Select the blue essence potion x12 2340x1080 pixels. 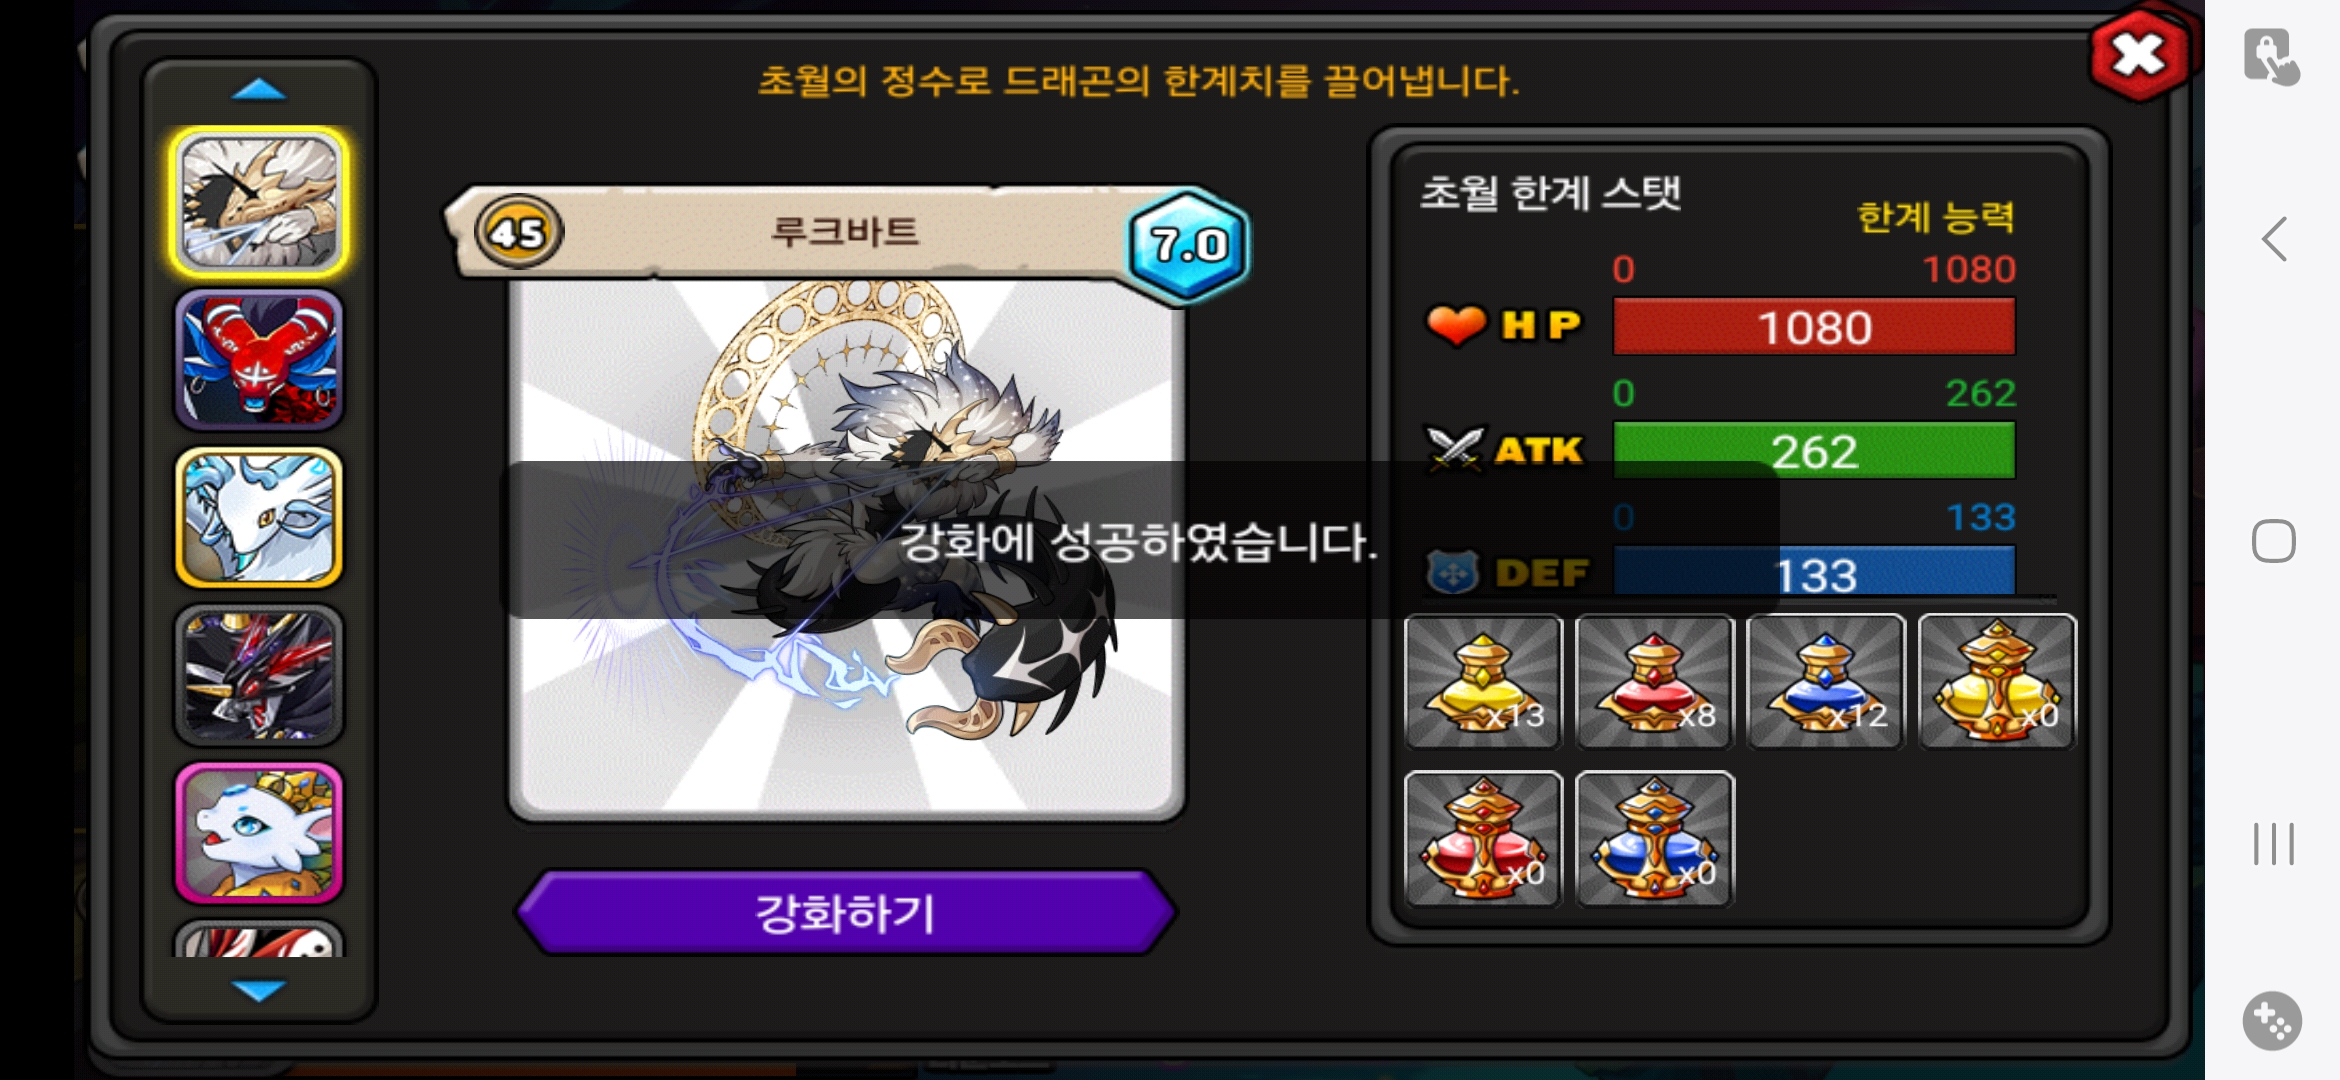[1826, 682]
